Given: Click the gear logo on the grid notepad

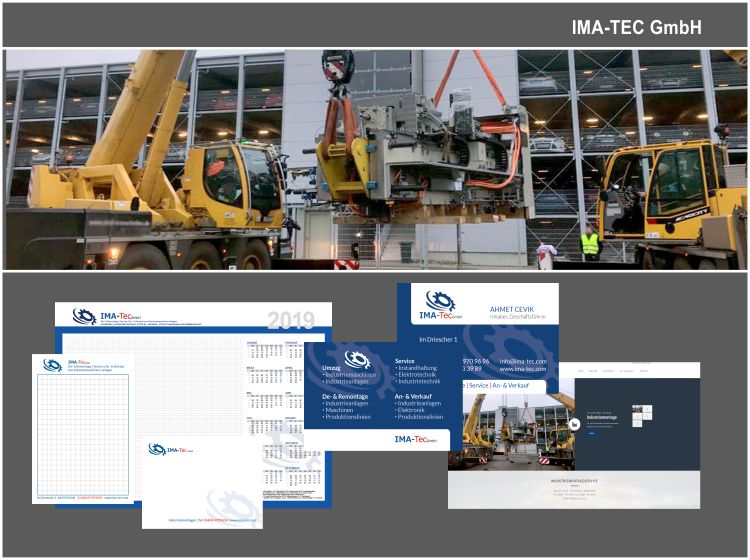Looking at the screenshot, I should (x=51, y=365).
